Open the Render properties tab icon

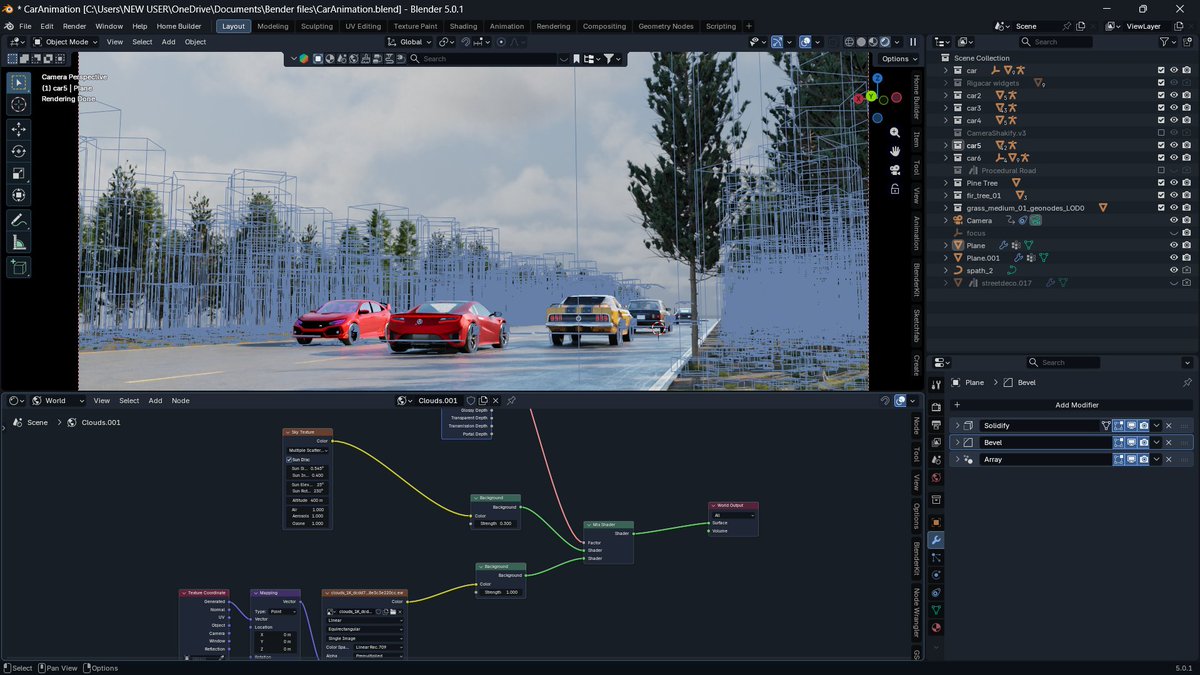point(936,407)
